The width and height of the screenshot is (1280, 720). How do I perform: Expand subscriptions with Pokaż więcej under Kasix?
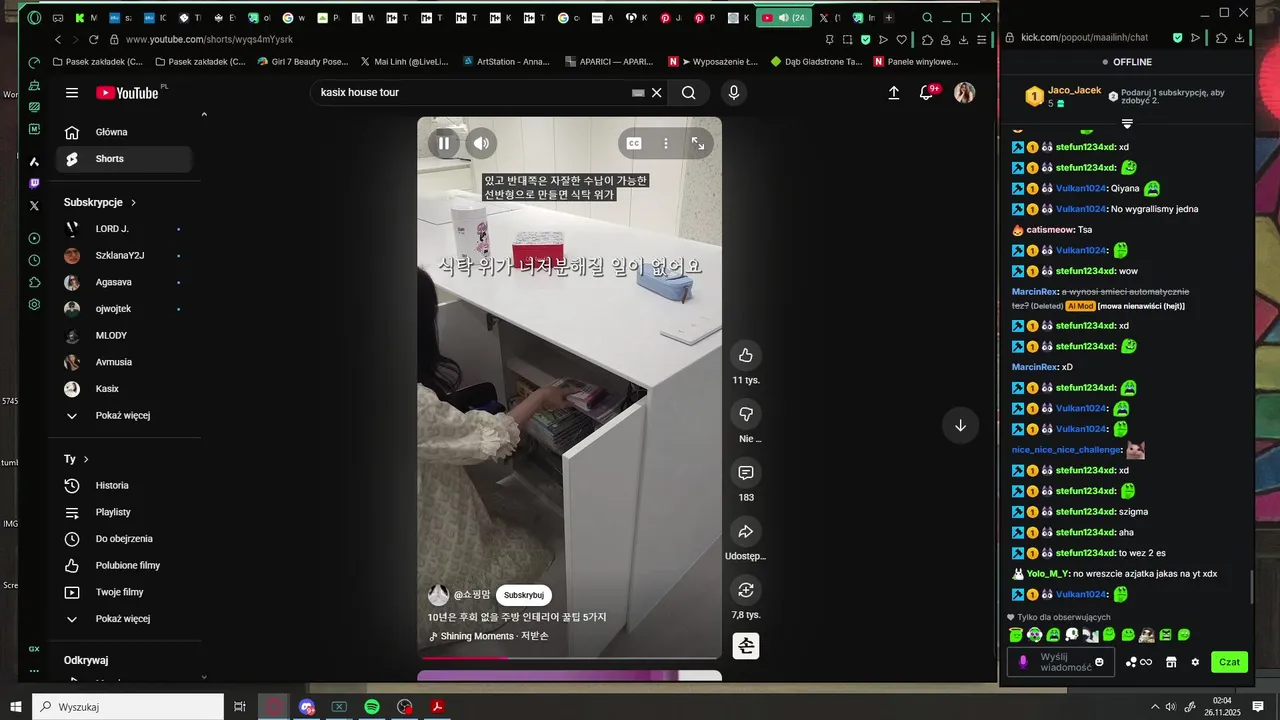[124, 415]
